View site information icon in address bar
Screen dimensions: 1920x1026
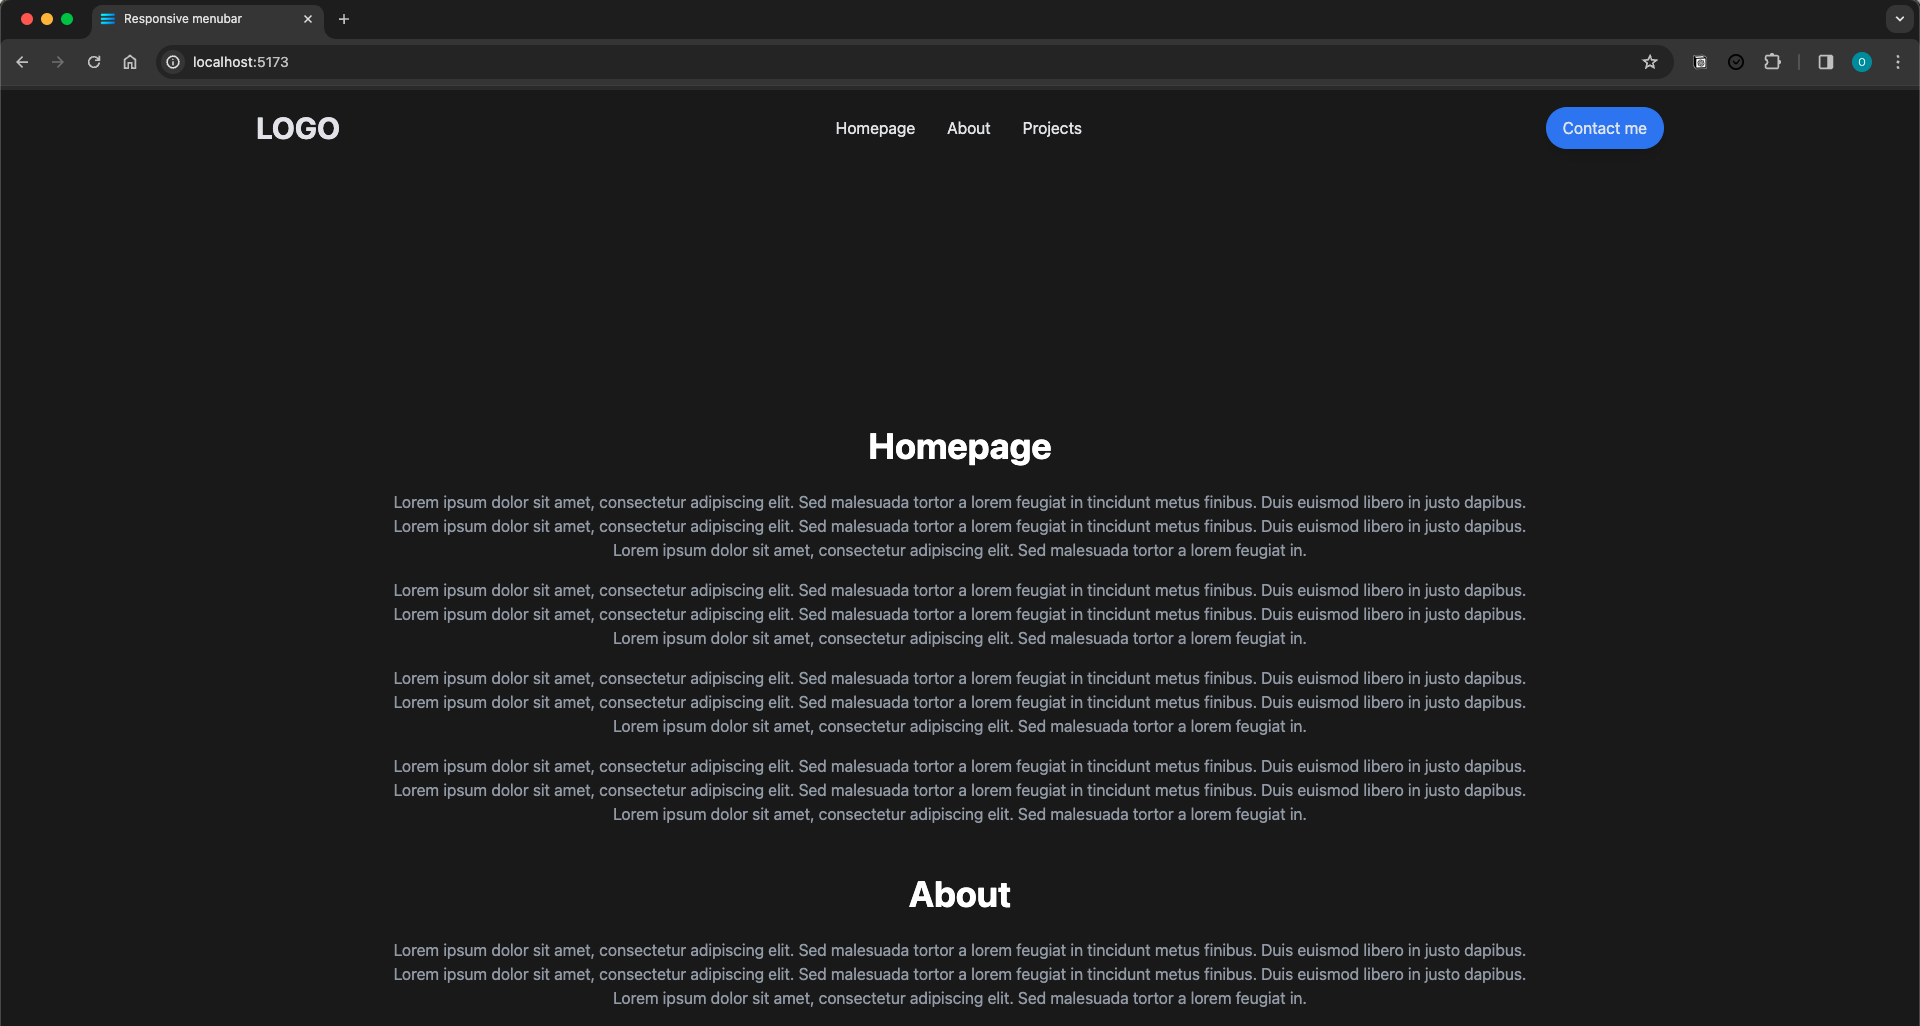pyautogui.click(x=173, y=62)
